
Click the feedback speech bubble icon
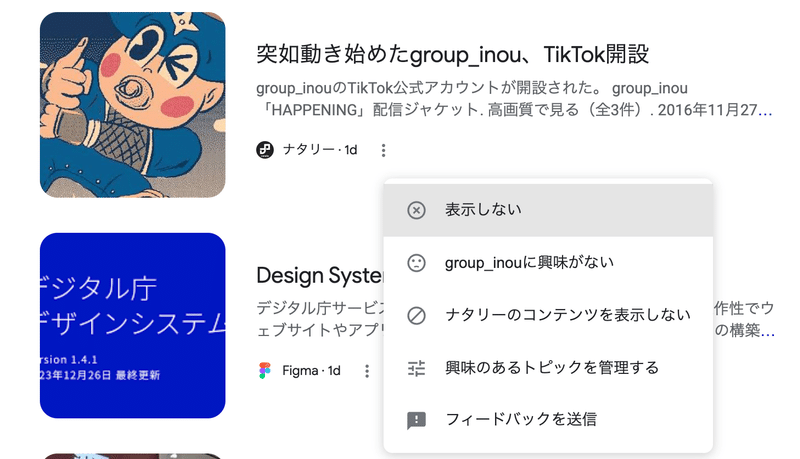[416, 420]
